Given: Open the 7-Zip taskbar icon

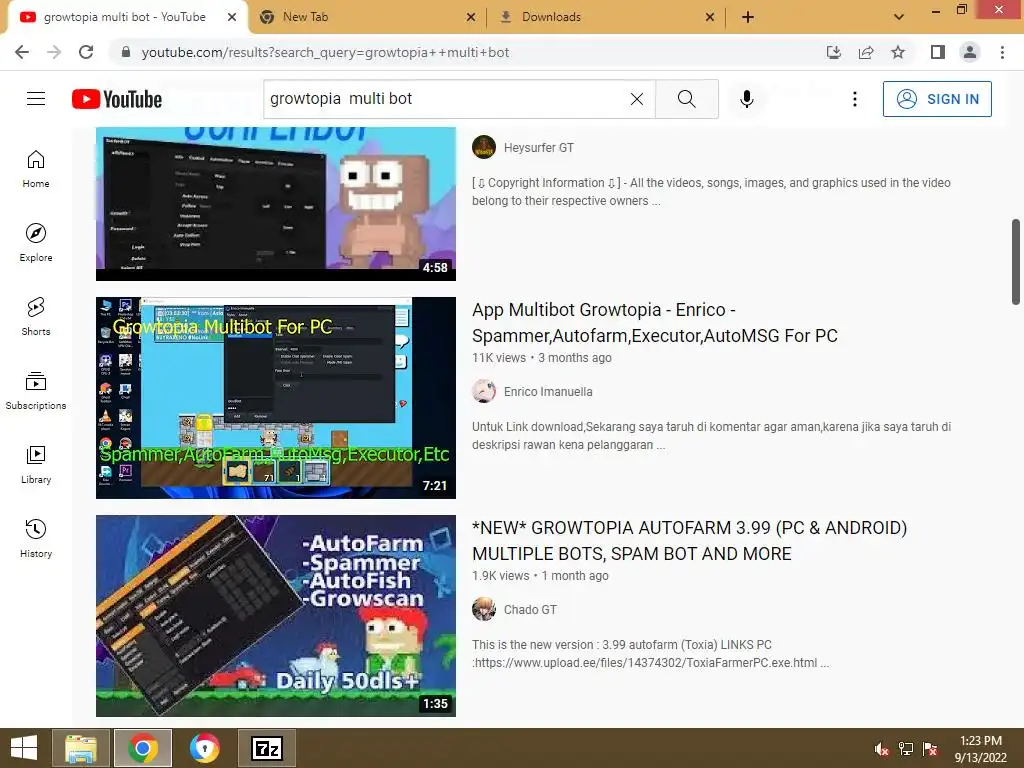Looking at the screenshot, I should [267, 748].
